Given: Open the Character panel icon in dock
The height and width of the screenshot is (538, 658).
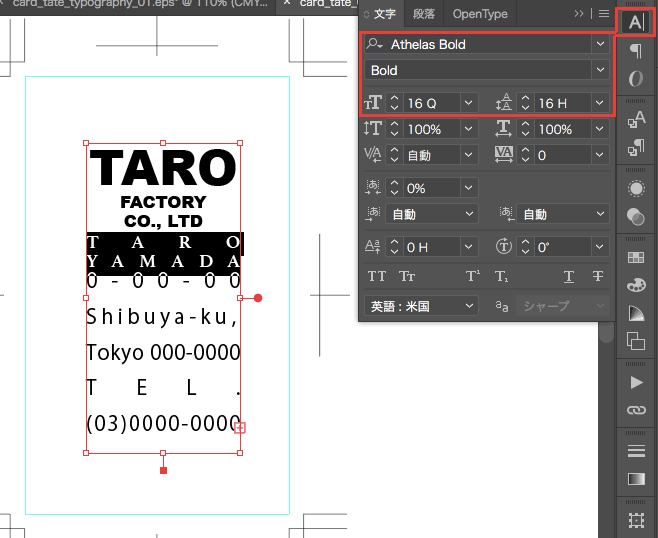Looking at the screenshot, I should 636,21.
